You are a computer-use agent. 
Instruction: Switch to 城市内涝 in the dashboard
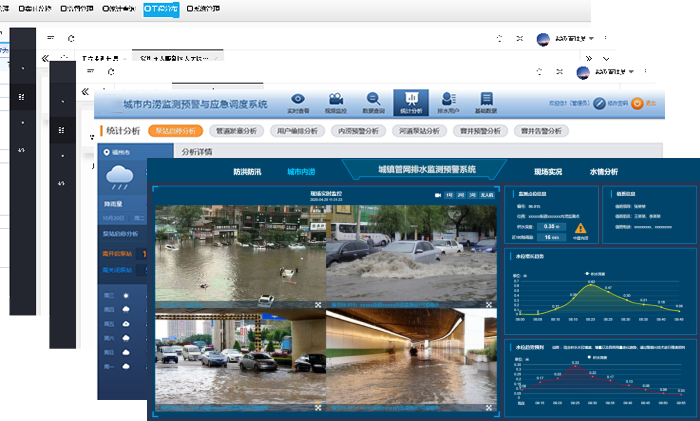click(301, 172)
